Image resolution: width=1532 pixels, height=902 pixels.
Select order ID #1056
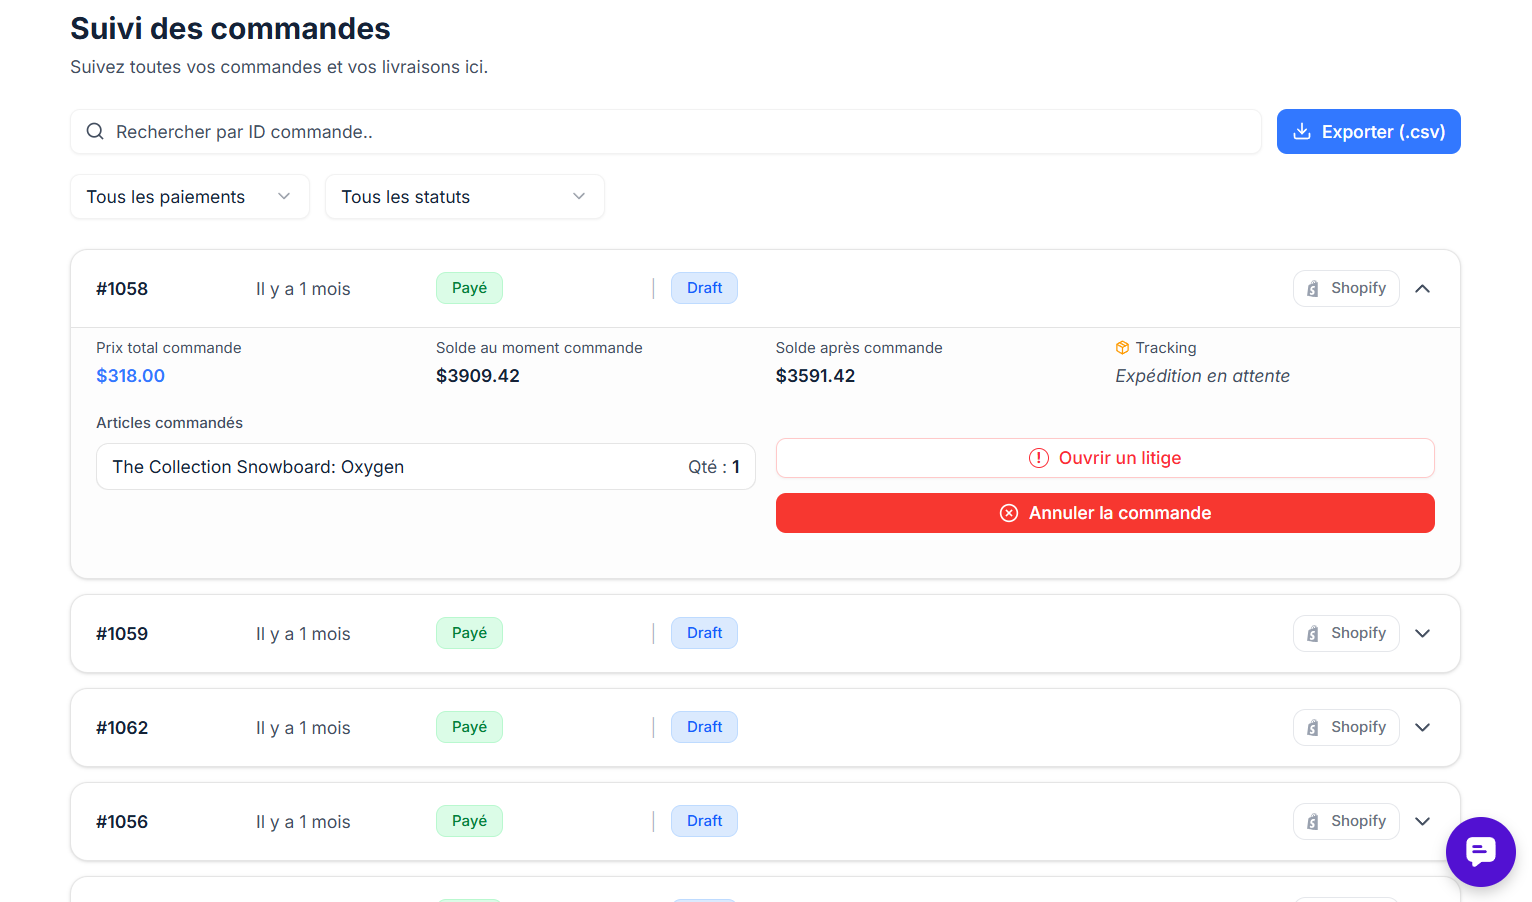click(122, 822)
